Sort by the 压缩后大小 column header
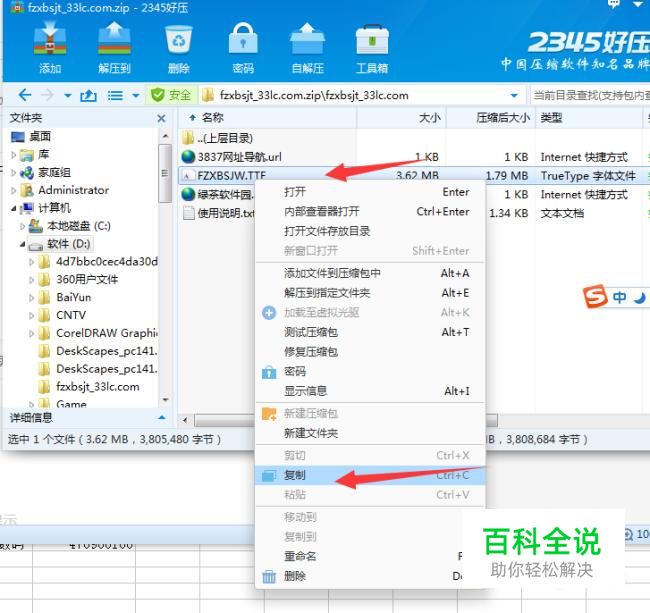The image size is (650, 613). [490, 118]
